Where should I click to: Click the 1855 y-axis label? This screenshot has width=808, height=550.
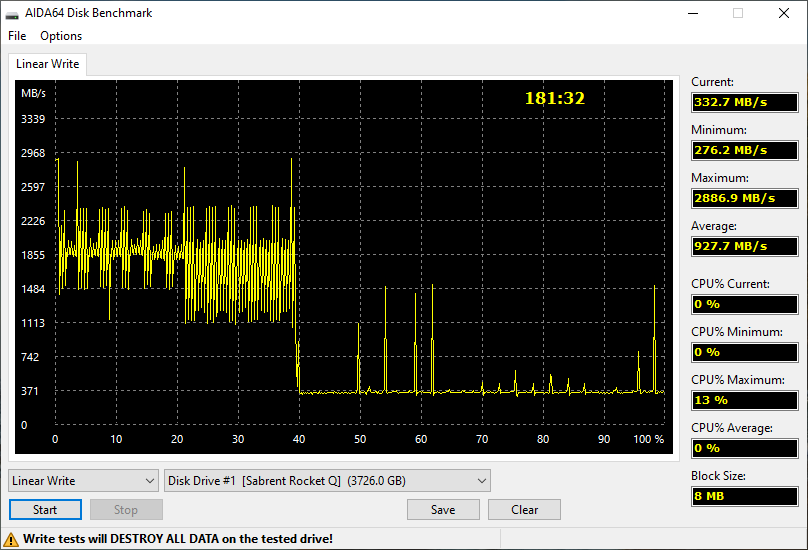coord(33,255)
